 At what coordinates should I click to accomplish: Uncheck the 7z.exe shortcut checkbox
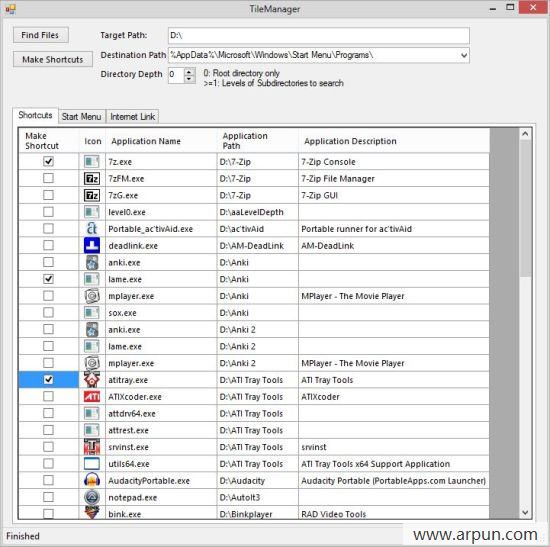48,161
